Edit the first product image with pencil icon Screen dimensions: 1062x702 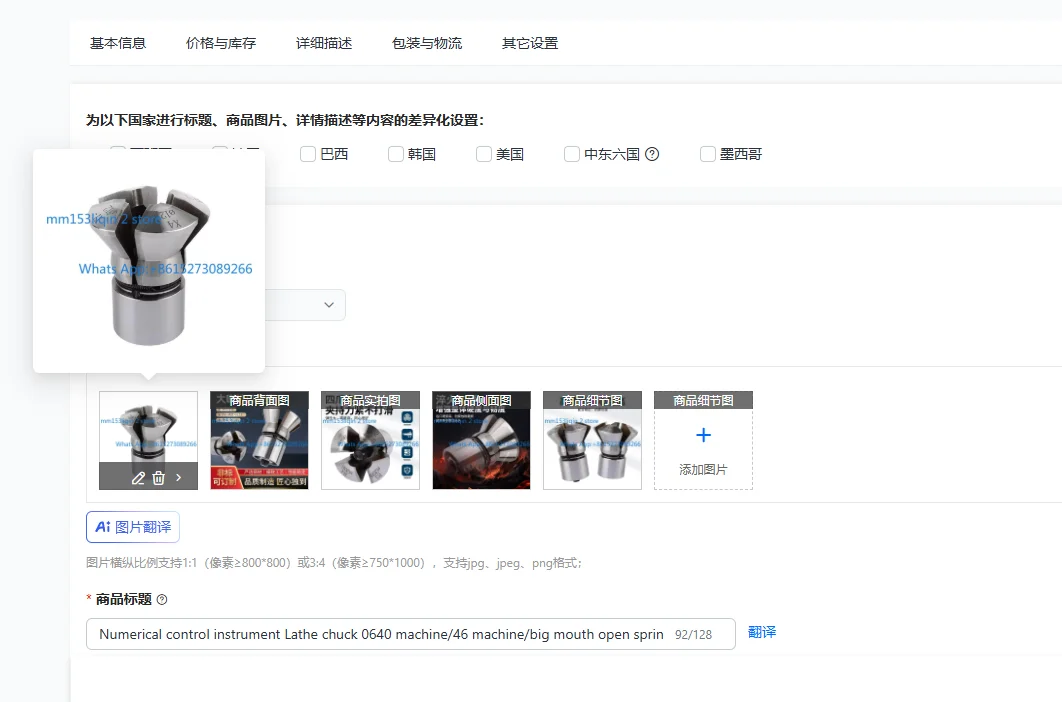click(x=138, y=478)
